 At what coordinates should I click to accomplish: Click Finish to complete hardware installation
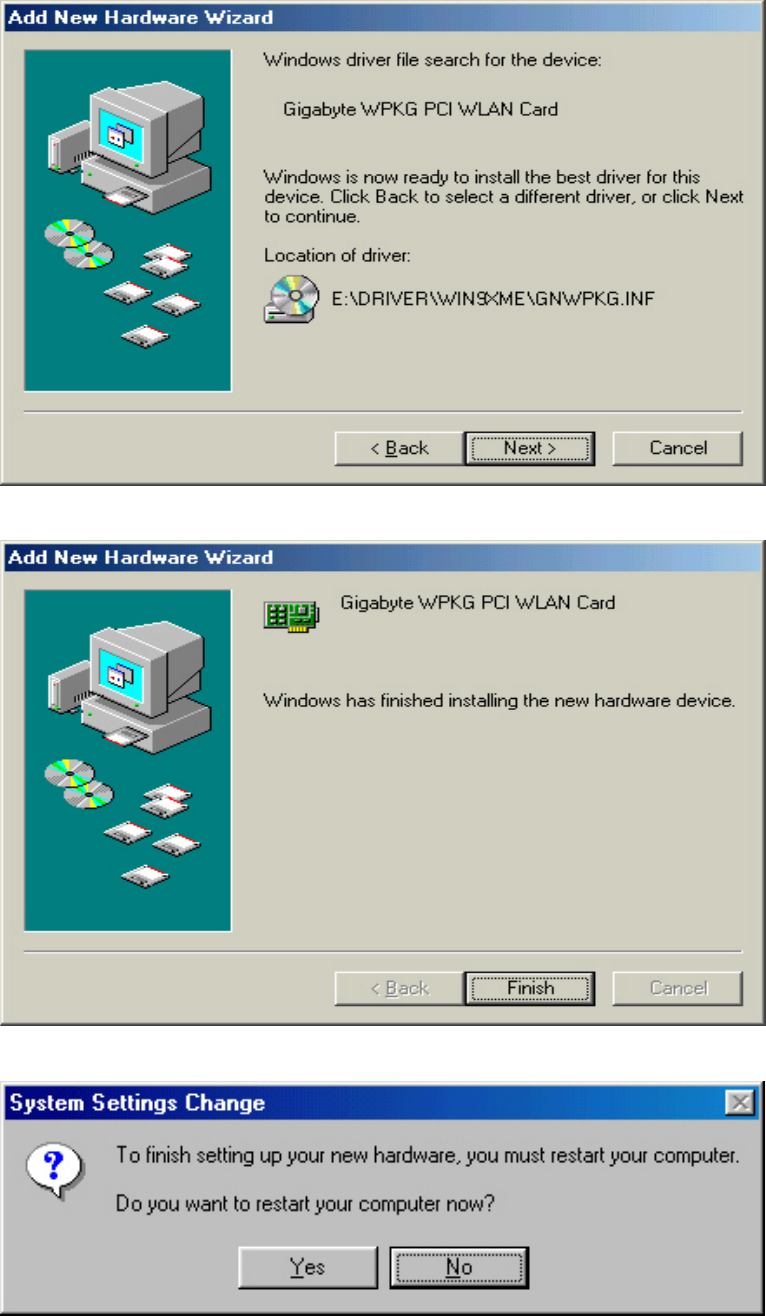pyautogui.click(x=529, y=988)
